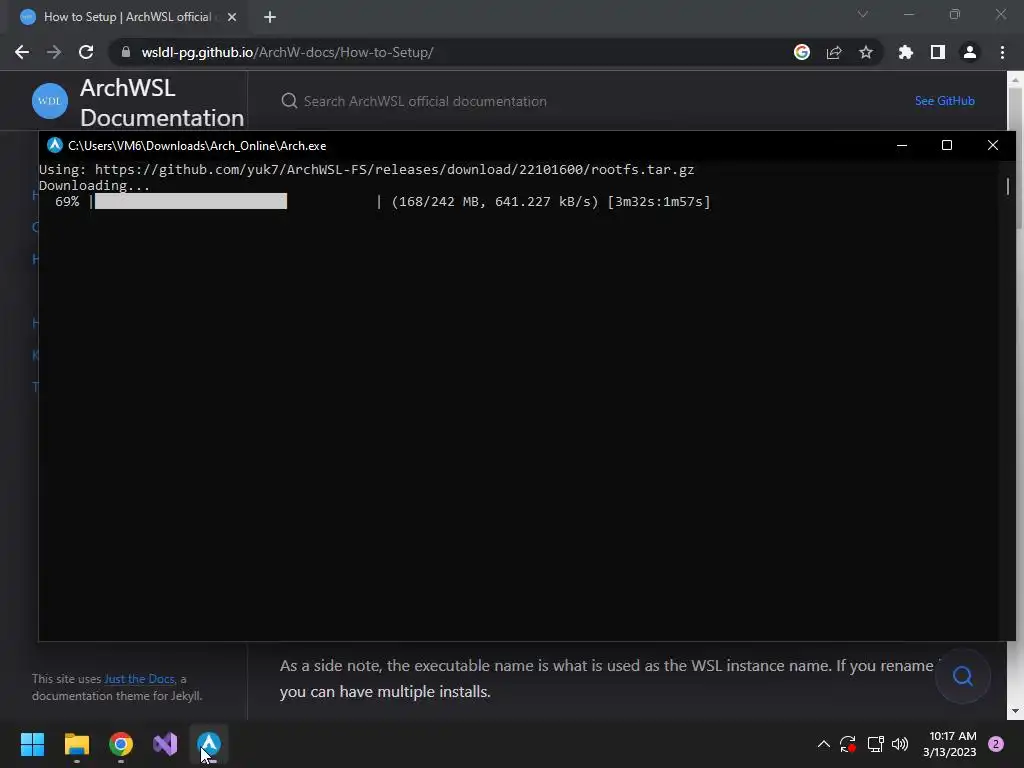Click the rootfs.tar.gz download URL text

pyautogui.click(x=394, y=170)
